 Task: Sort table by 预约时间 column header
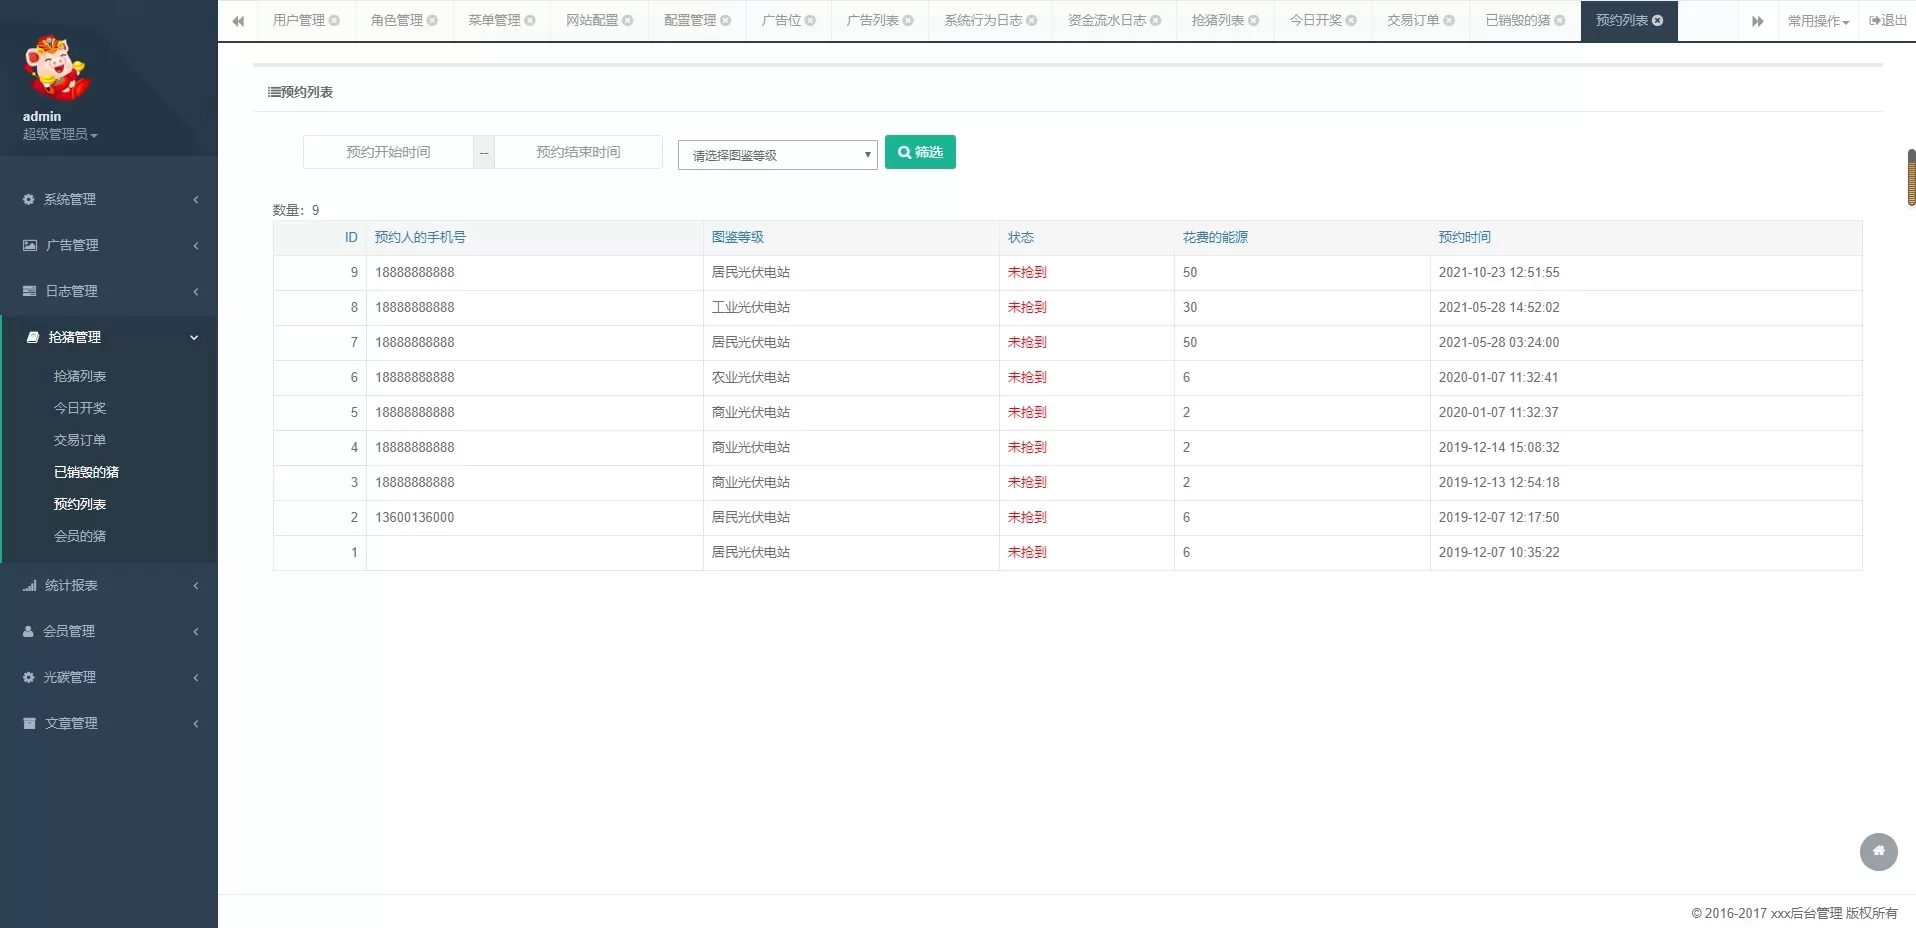(x=1464, y=237)
